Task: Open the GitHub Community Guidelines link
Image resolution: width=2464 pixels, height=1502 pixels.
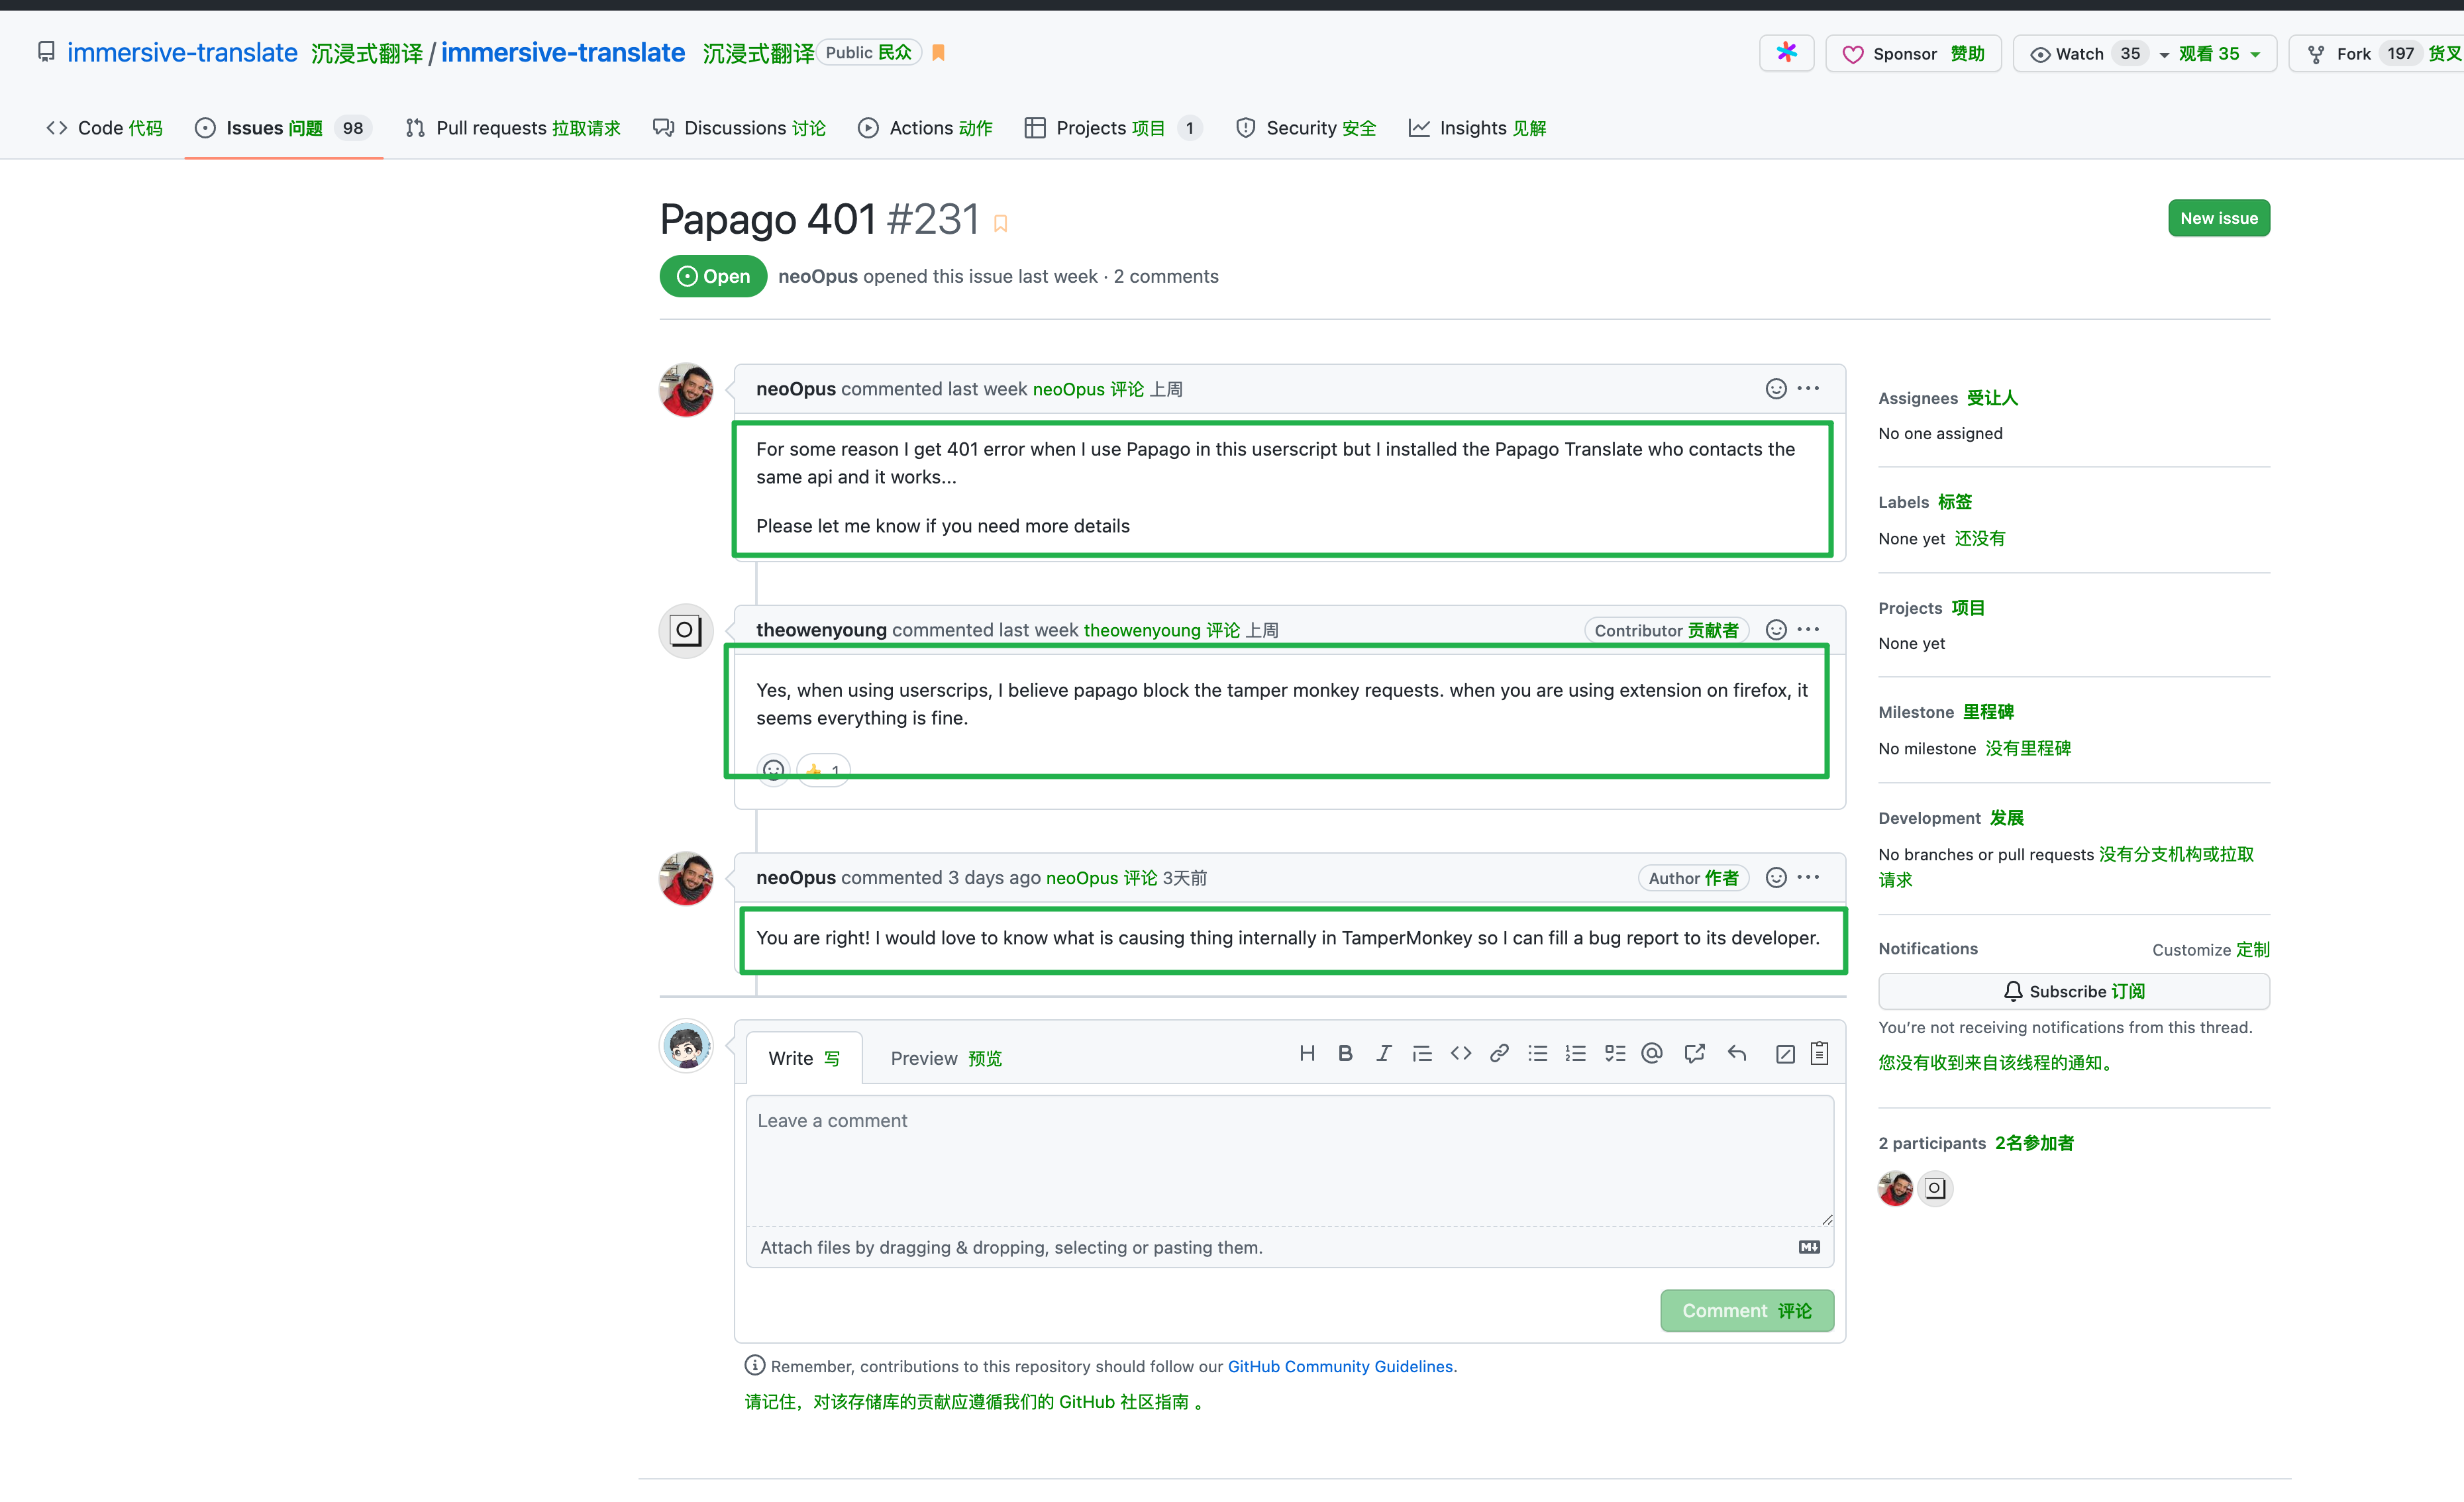Action: click(x=1340, y=1365)
